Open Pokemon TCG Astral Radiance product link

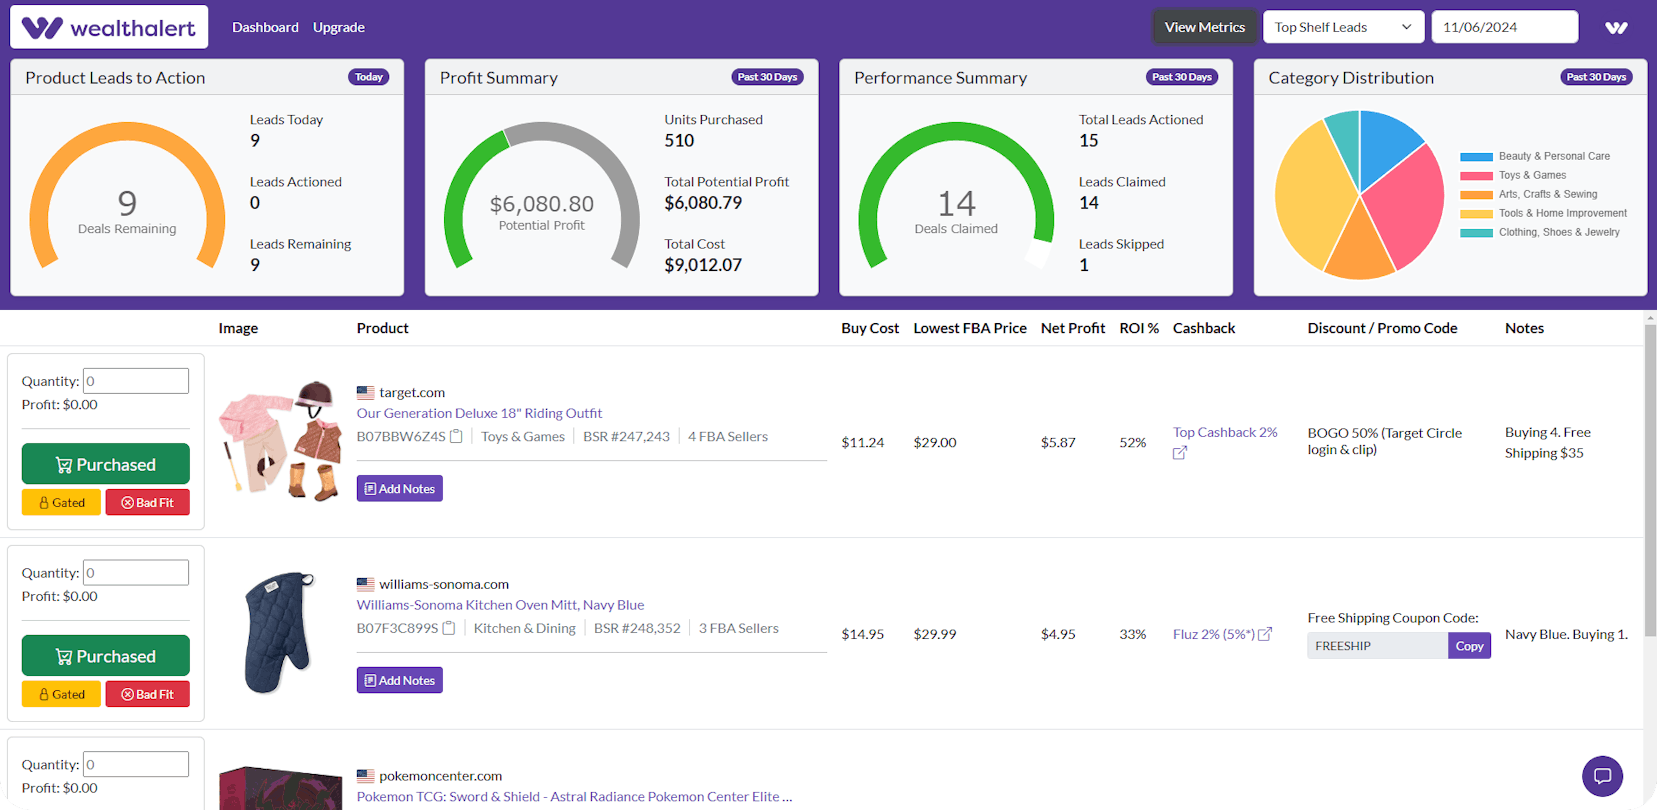pyautogui.click(x=574, y=797)
